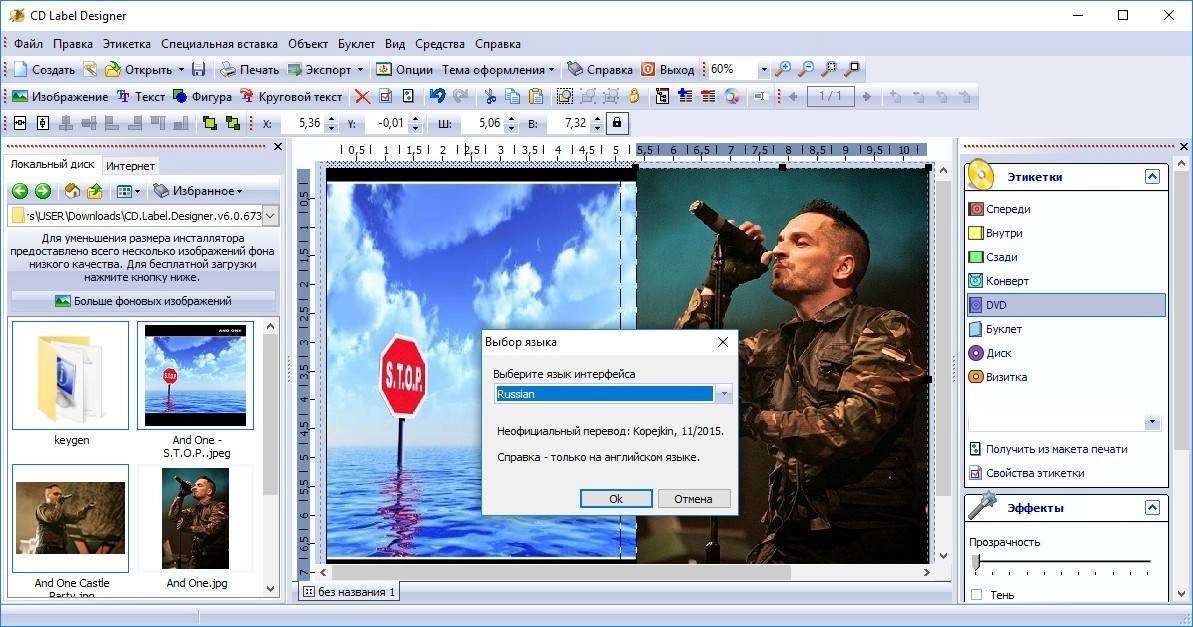The width and height of the screenshot is (1193, 627).
Task: Paste from clipboard icon
Action: (x=536, y=97)
